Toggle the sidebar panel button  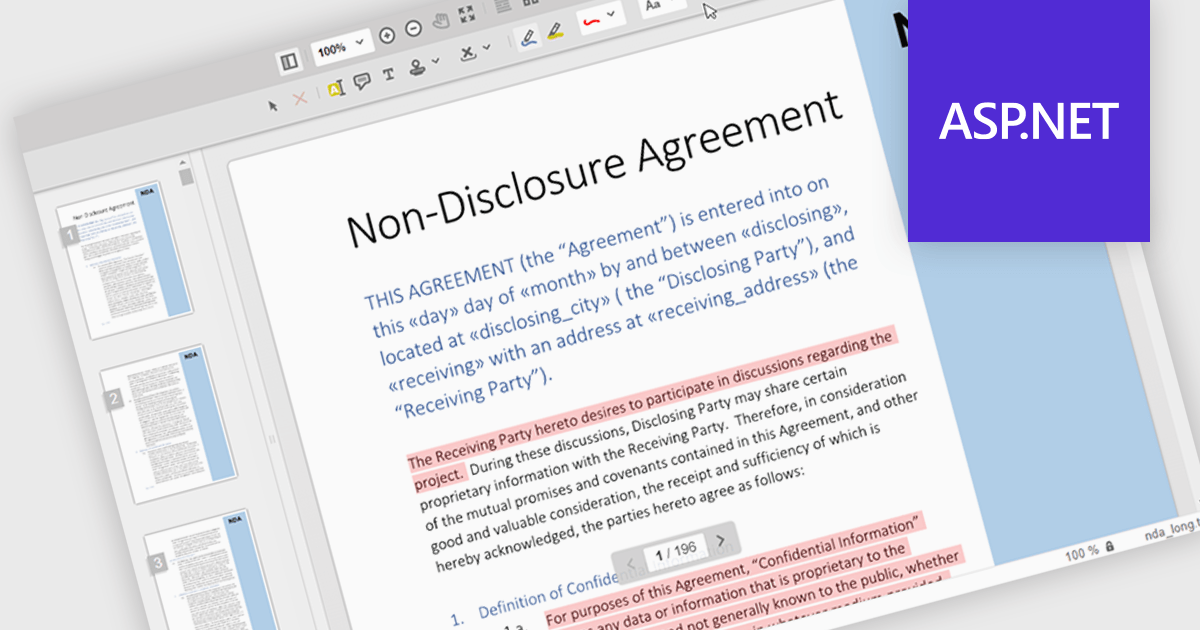pyautogui.click(x=289, y=63)
